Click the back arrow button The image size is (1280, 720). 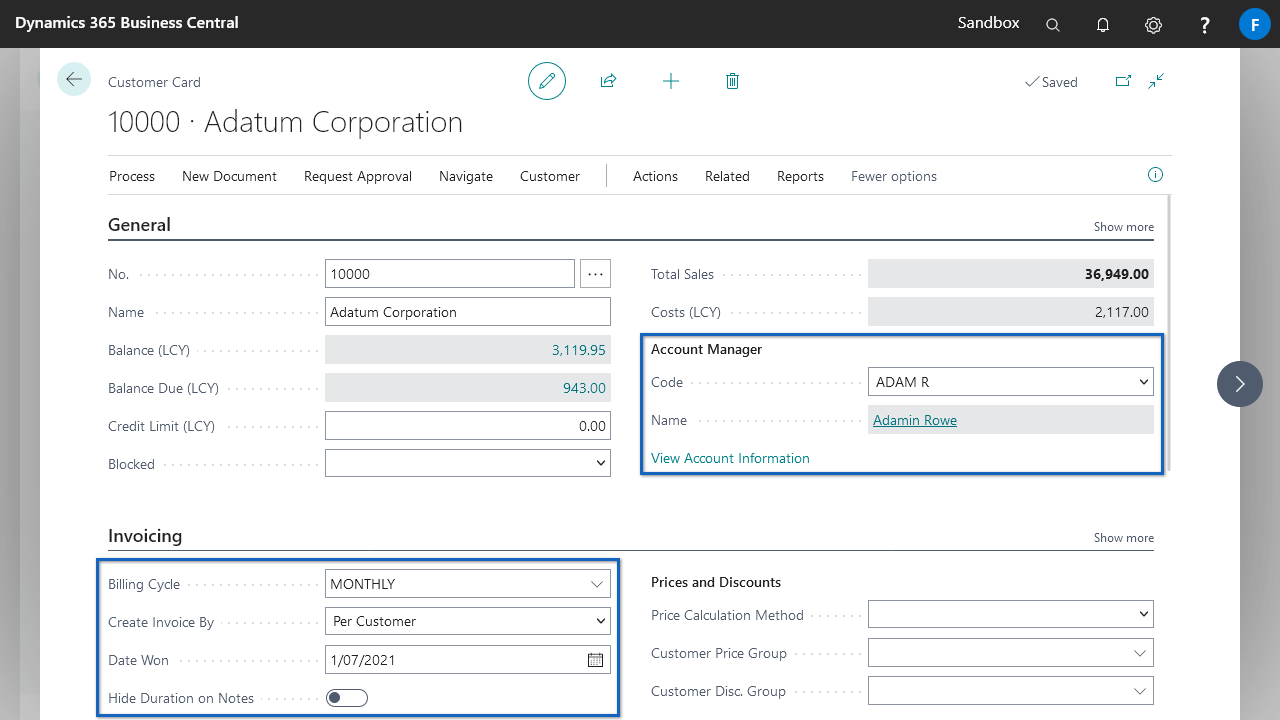click(x=74, y=79)
